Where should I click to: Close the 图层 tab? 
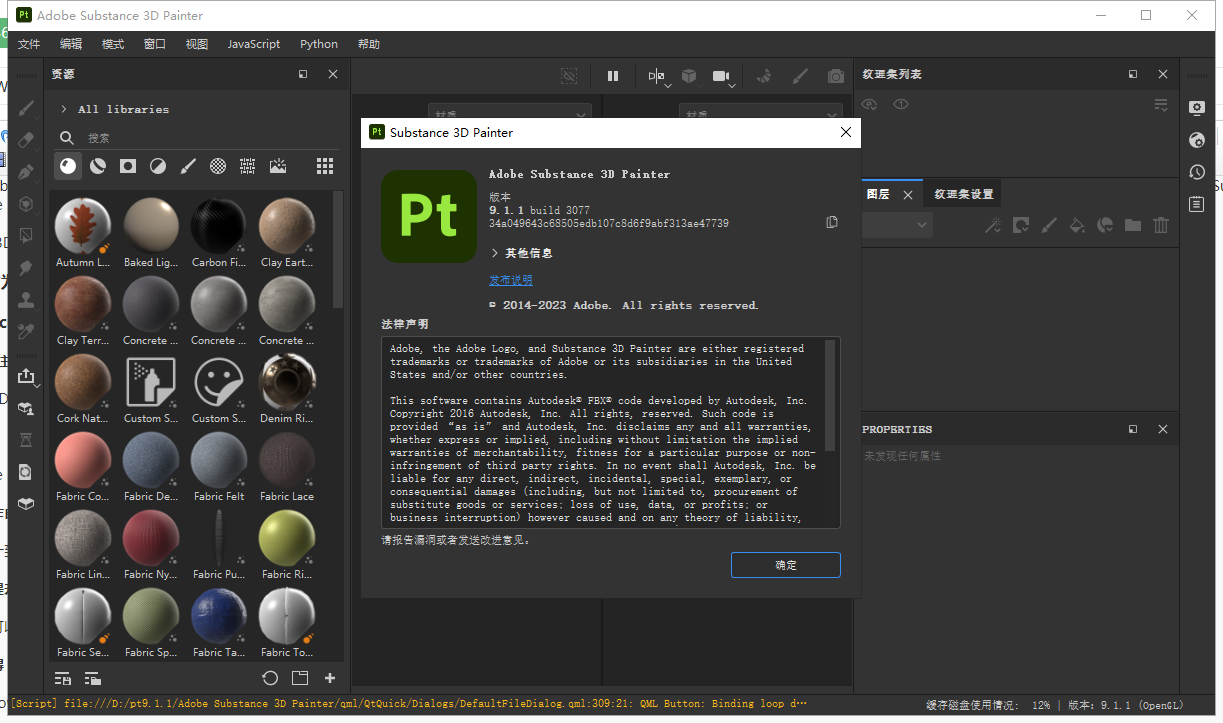[908, 194]
